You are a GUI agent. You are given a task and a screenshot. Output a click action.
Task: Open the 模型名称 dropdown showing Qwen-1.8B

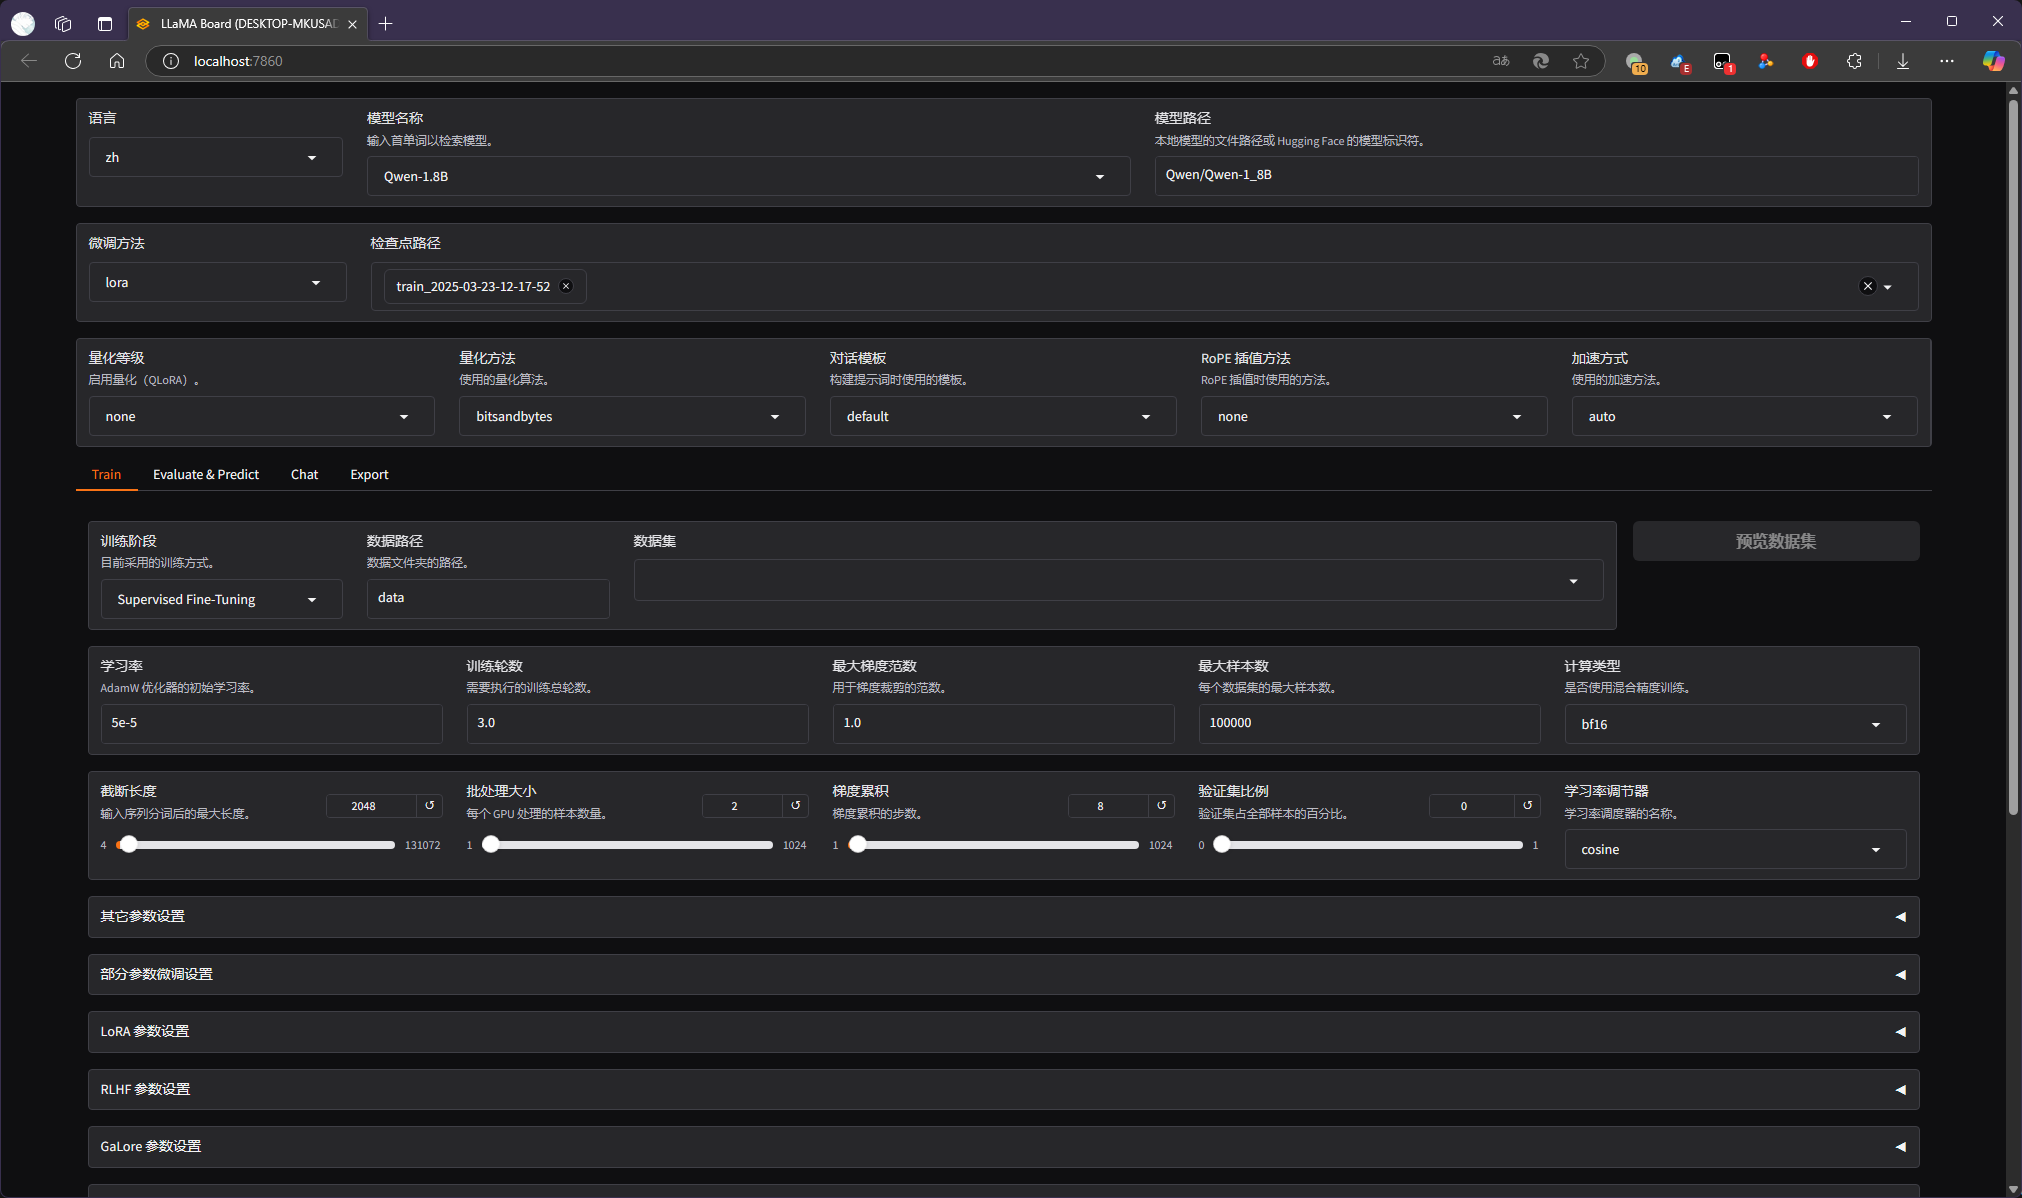(748, 176)
